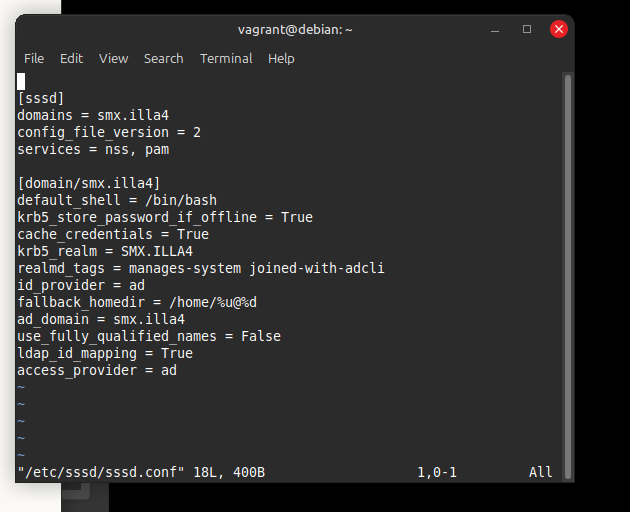Open the Edit menu
This screenshot has width=630, height=512.
[71, 58]
